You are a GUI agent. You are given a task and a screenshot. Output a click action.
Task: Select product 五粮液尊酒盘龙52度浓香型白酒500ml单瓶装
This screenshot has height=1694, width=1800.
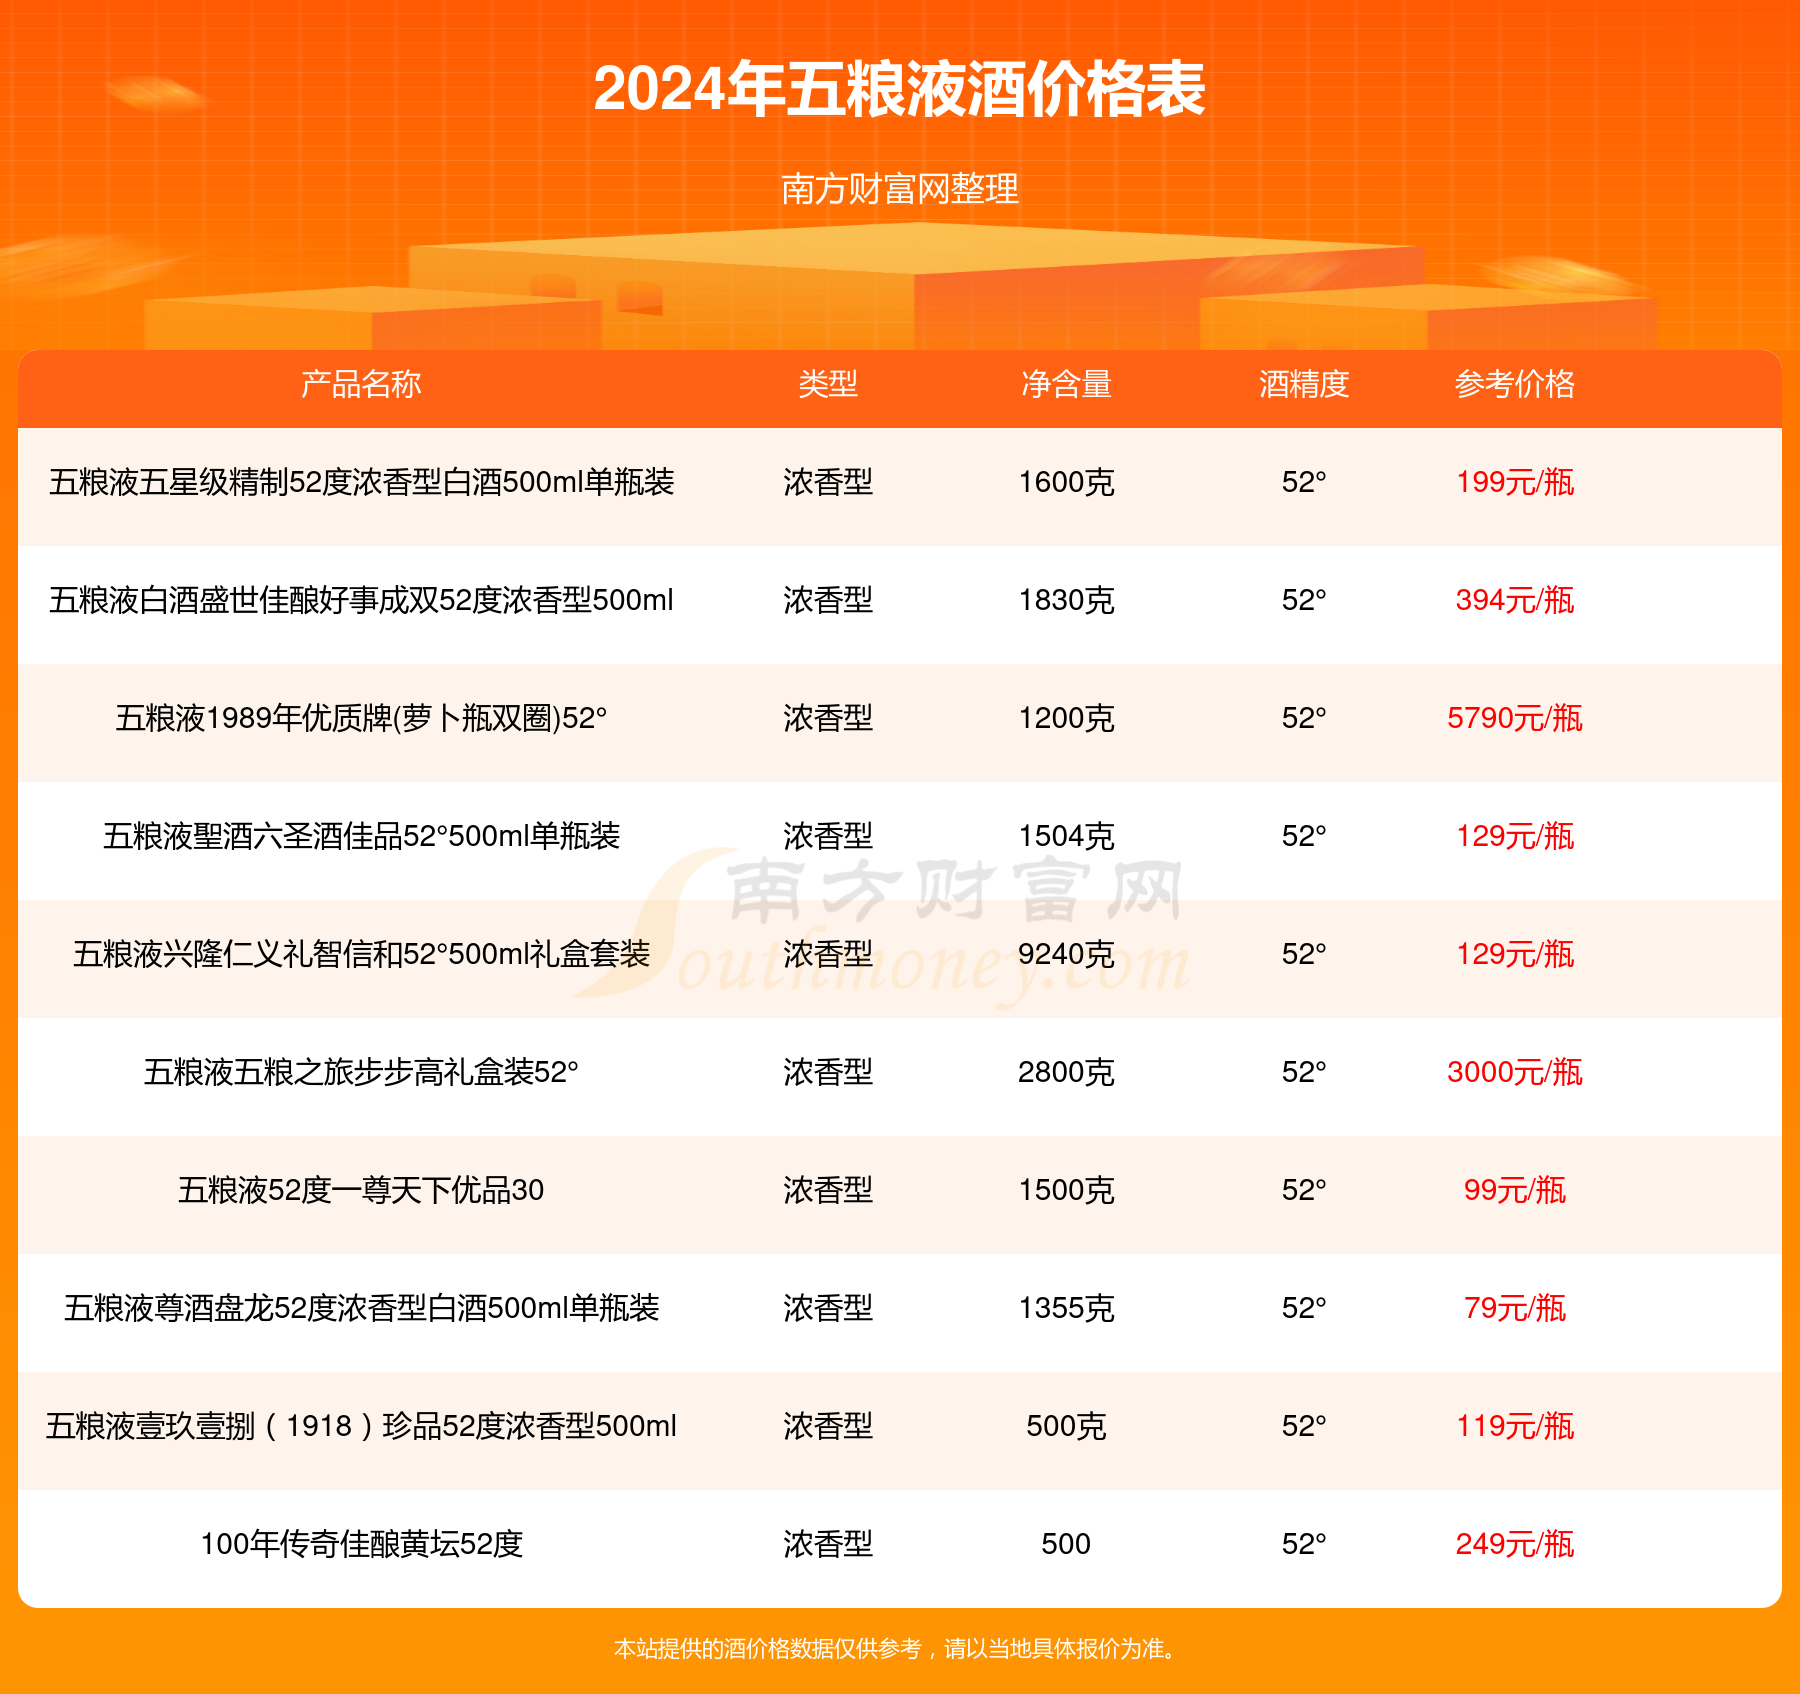coord(361,1308)
